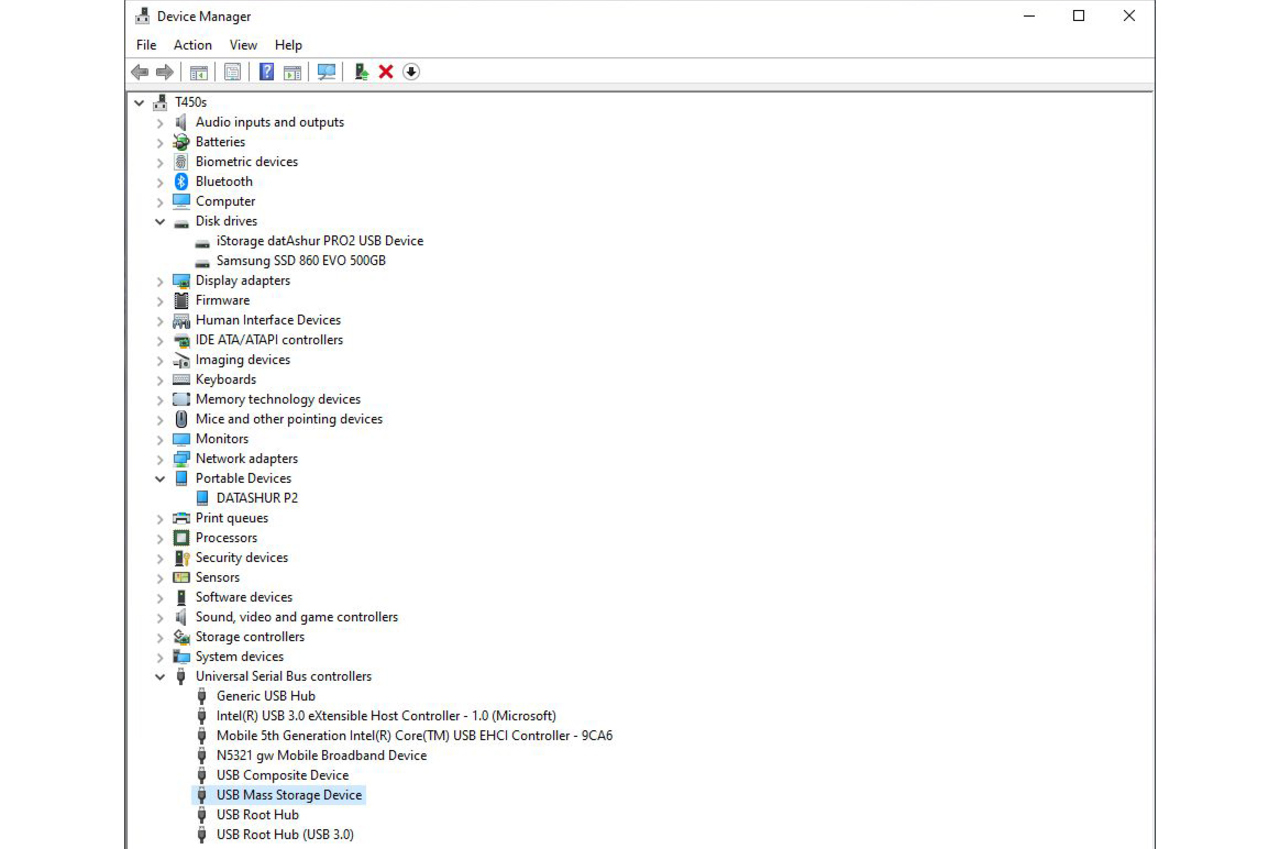
Task: Select the USB Root Hub (USB 3.0) entry
Action: click(285, 835)
